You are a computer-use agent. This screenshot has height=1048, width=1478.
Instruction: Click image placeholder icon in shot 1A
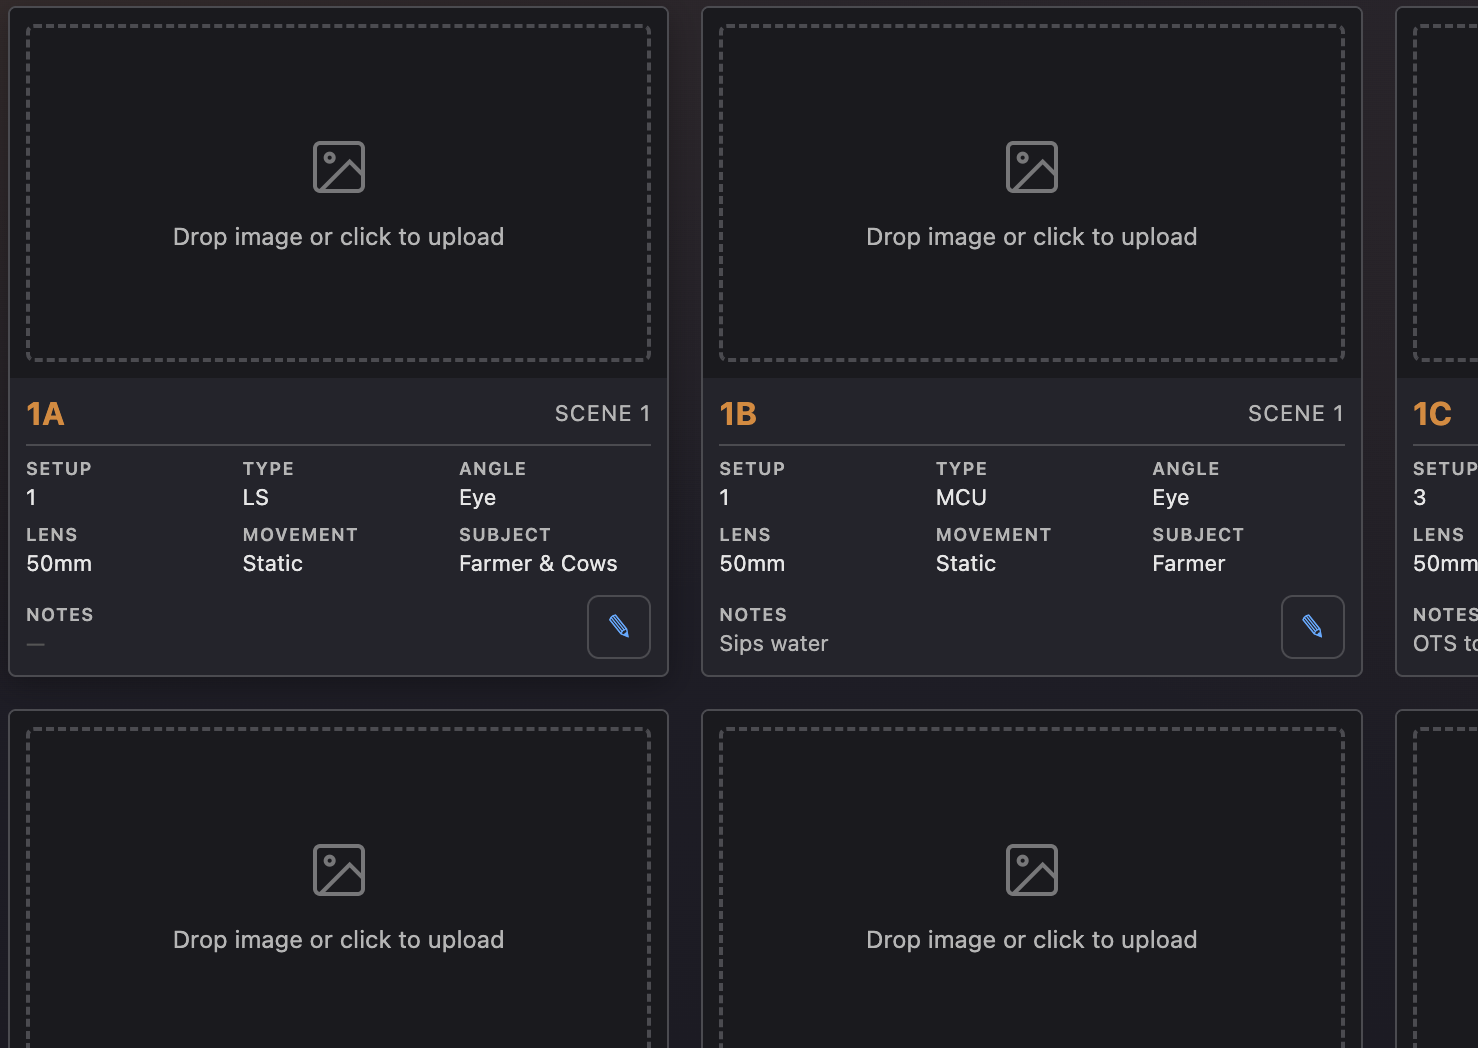tap(339, 167)
